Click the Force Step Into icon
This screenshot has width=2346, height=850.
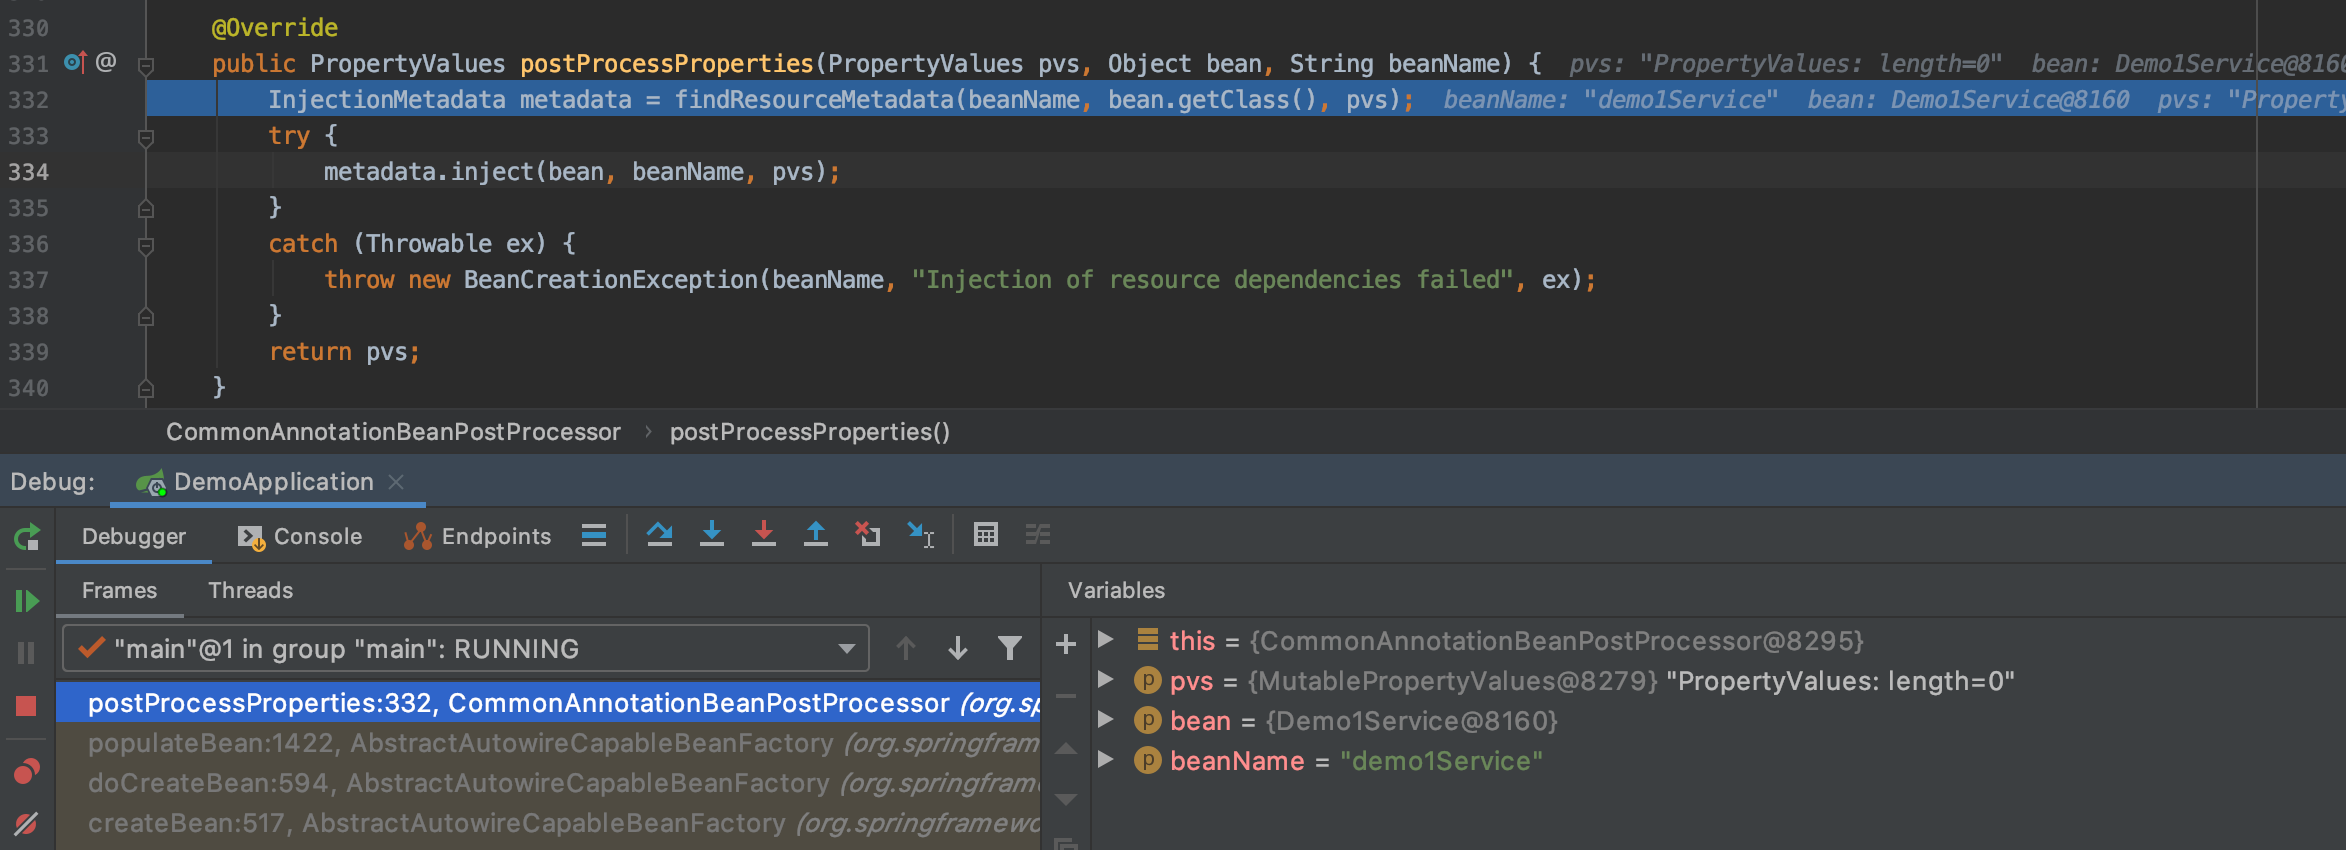tap(763, 535)
